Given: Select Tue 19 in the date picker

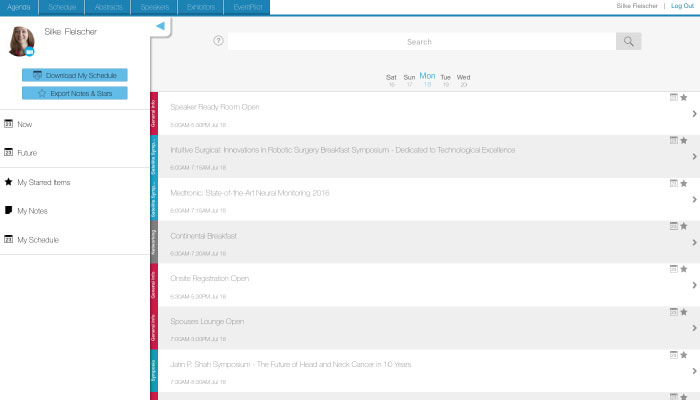Looking at the screenshot, I should [446, 80].
